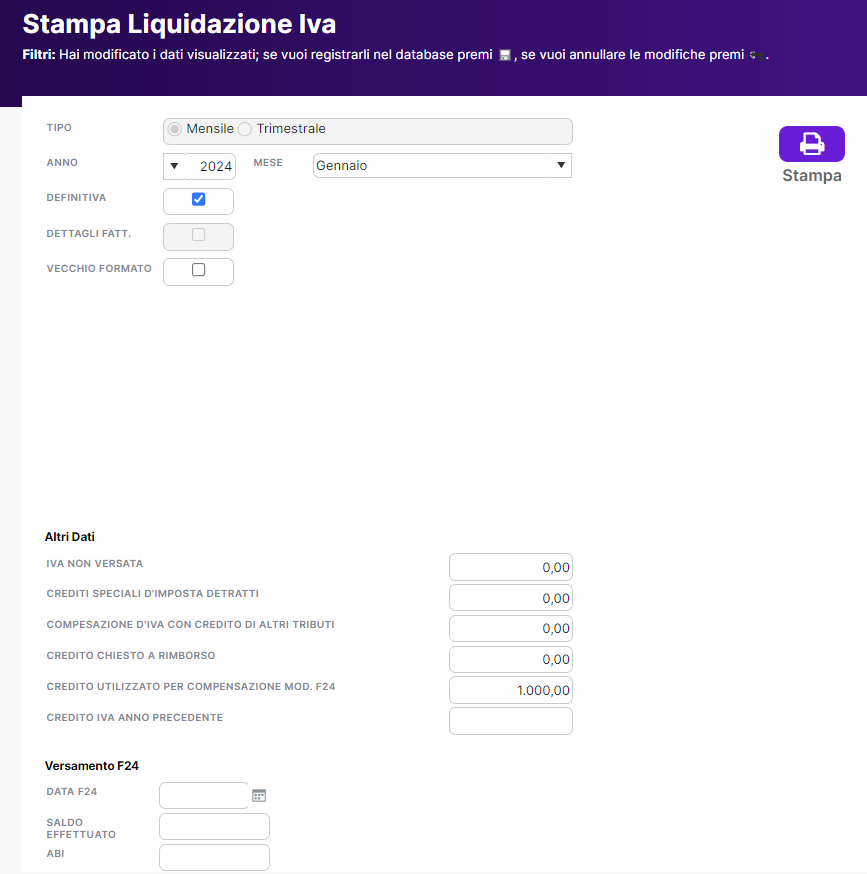Viewport: 867px width, 874px height.
Task: Click the Altri Dati section heading
Action: point(70,537)
